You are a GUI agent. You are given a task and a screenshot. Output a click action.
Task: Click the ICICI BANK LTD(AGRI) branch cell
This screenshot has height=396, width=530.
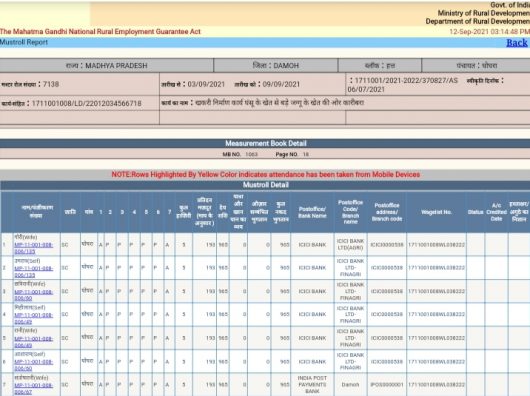coord(350,244)
